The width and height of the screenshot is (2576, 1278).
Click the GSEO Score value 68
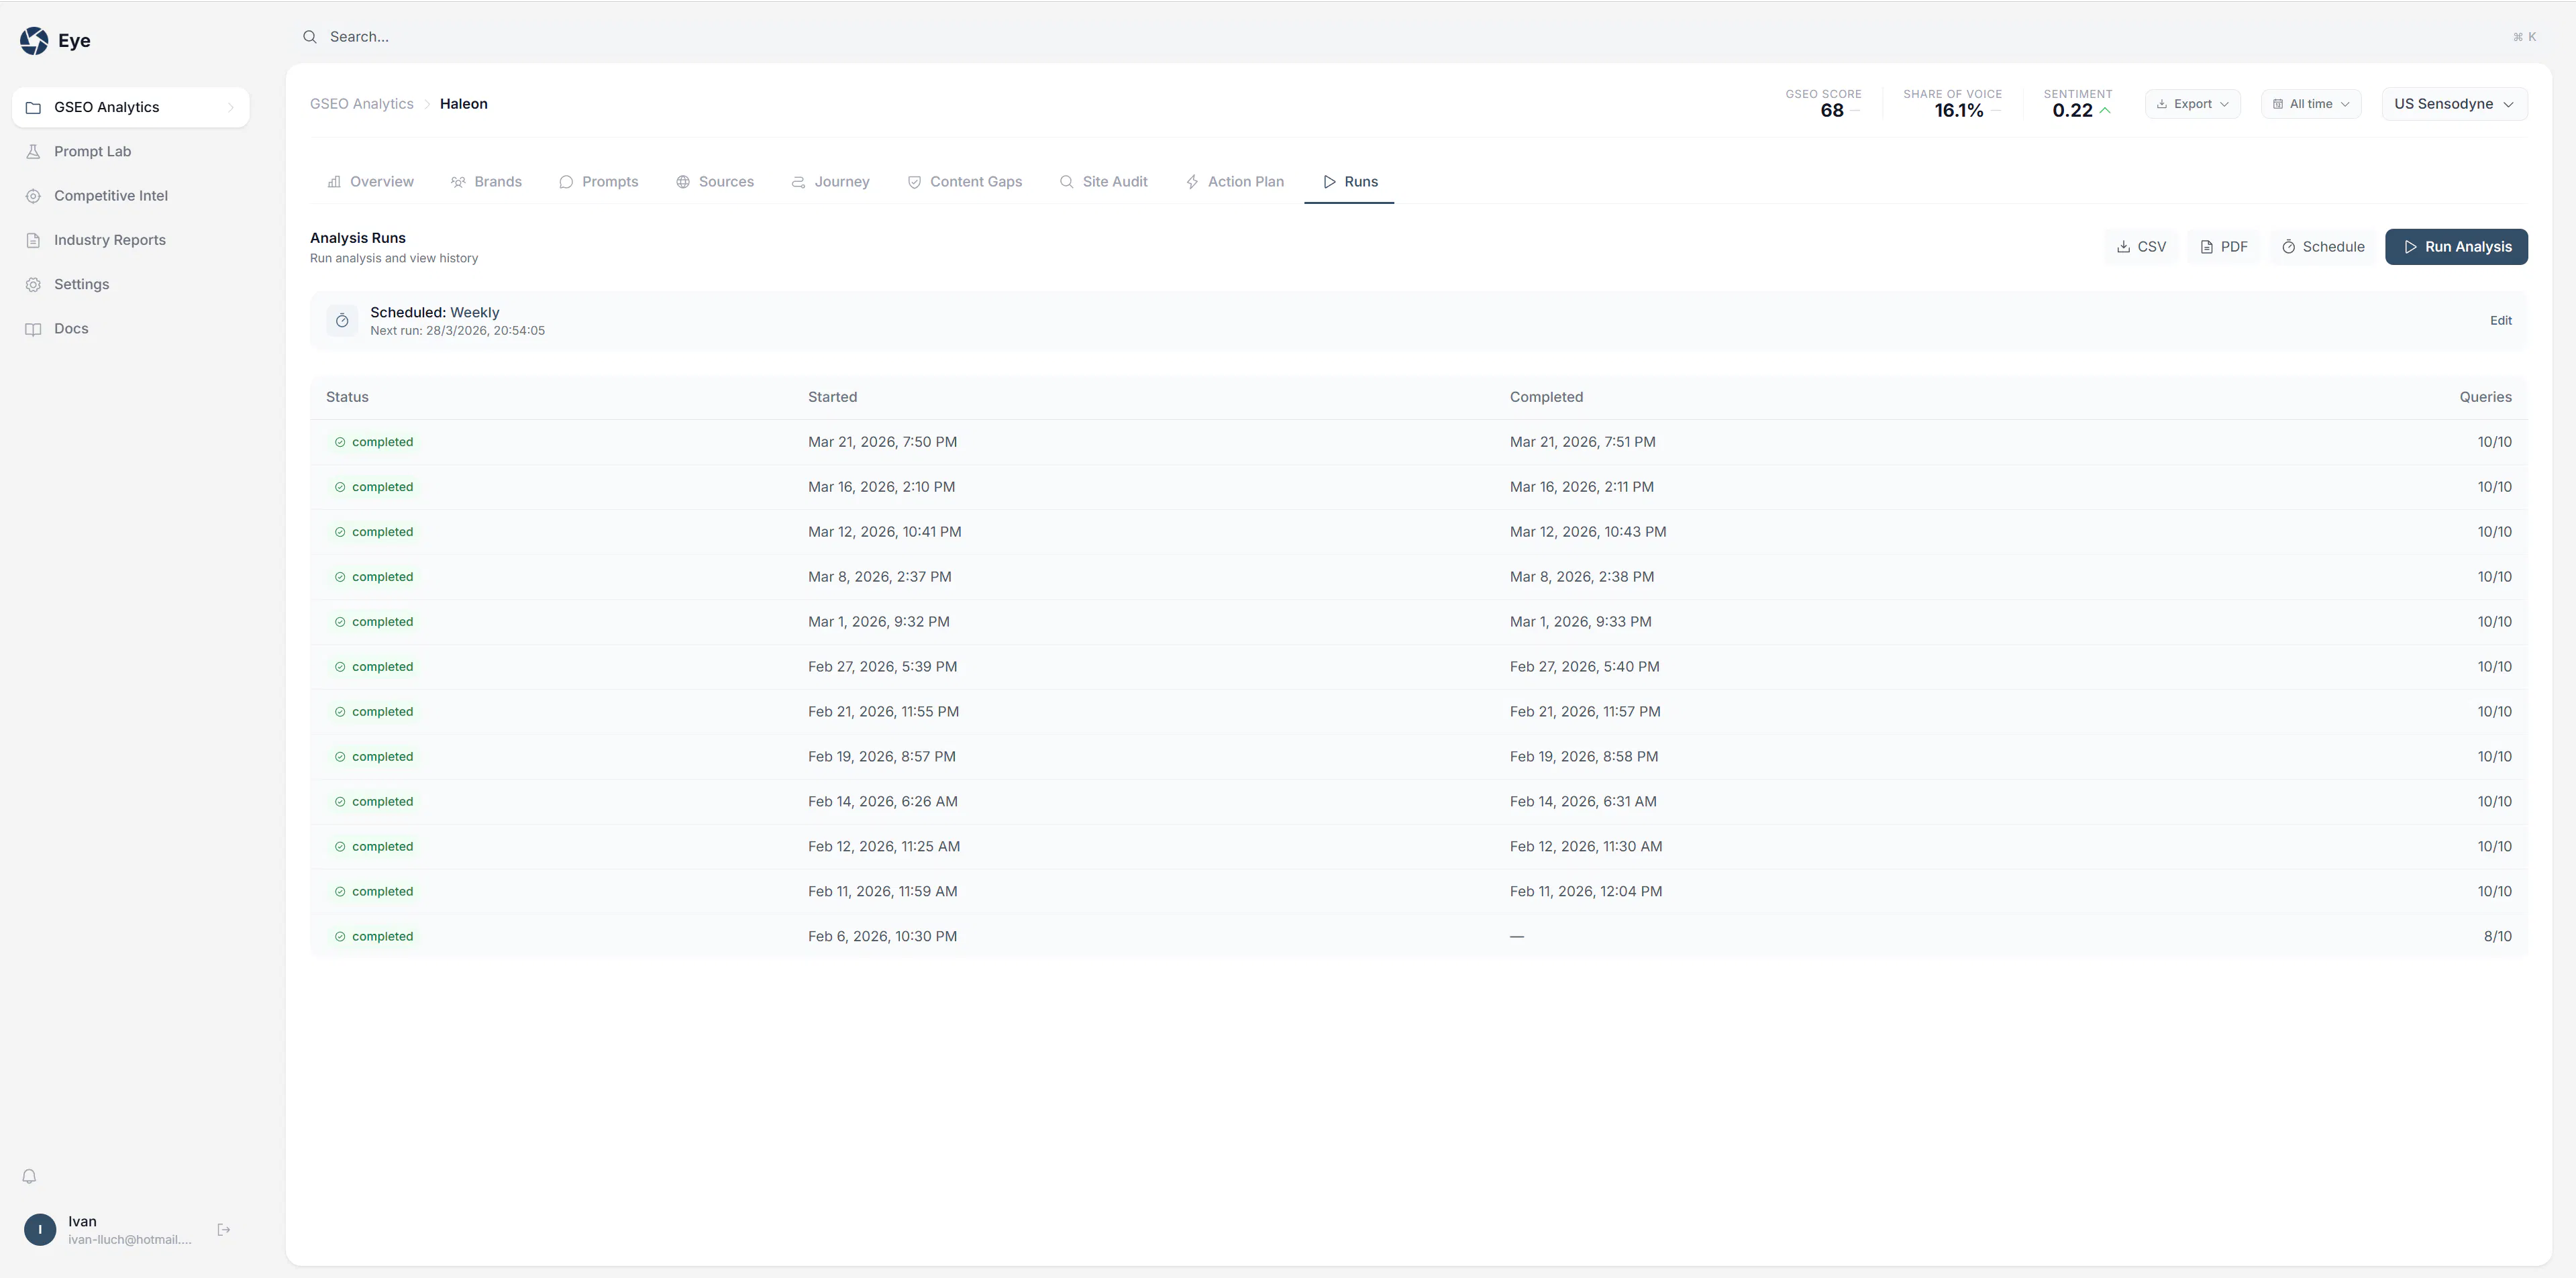(1831, 111)
